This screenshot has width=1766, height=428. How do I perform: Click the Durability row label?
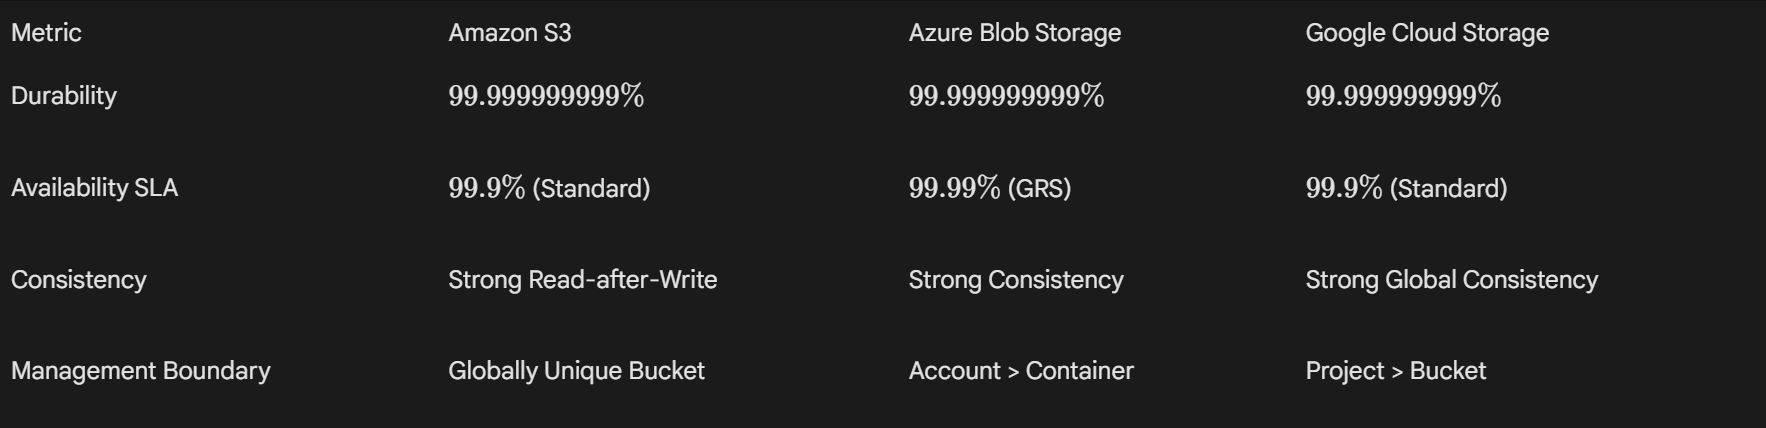[64, 96]
